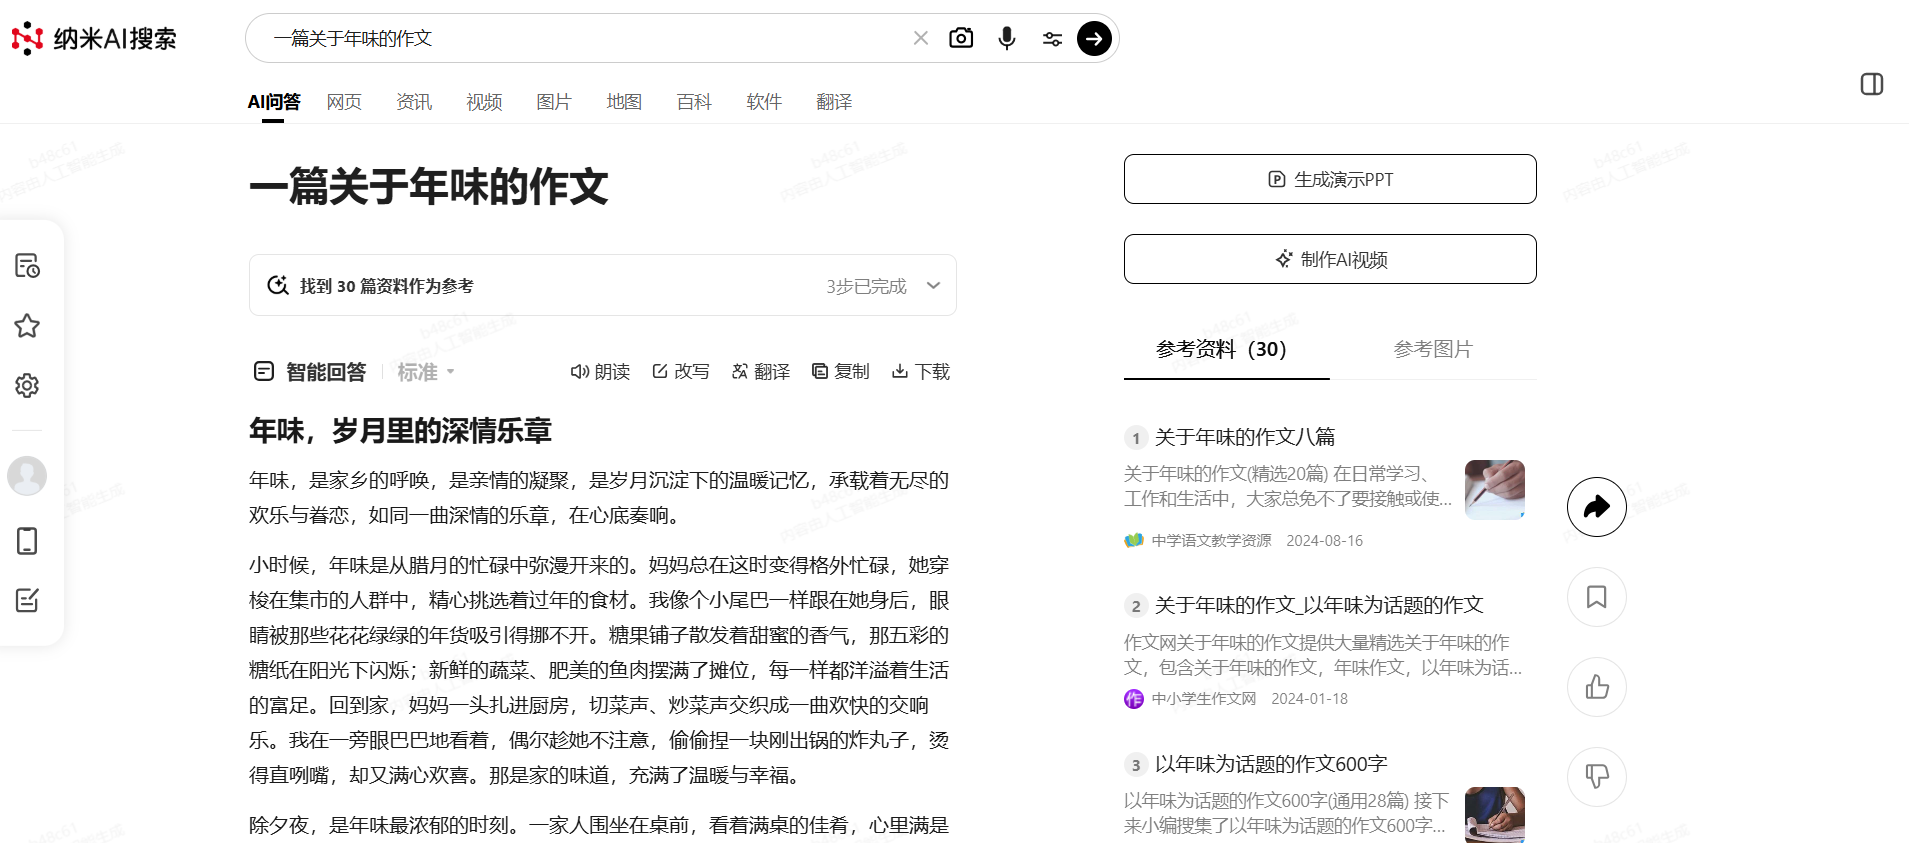1909x843 pixels.
Task: Like the answer with thumbs up
Action: coord(1597,687)
